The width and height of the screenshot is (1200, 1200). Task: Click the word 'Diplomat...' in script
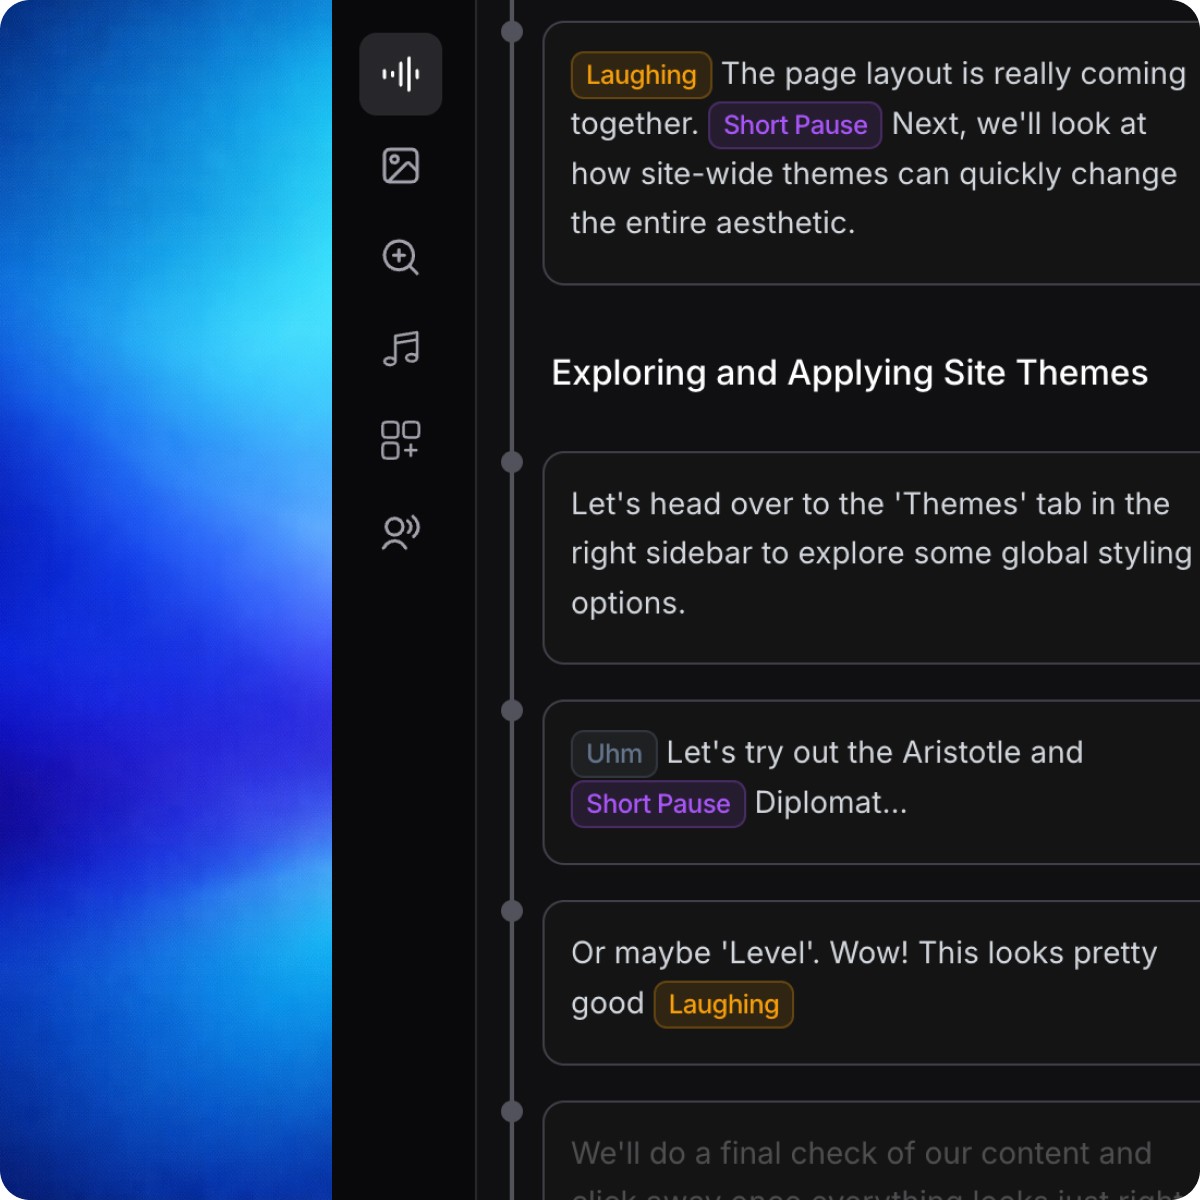pyautogui.click(x=831, y=803)
